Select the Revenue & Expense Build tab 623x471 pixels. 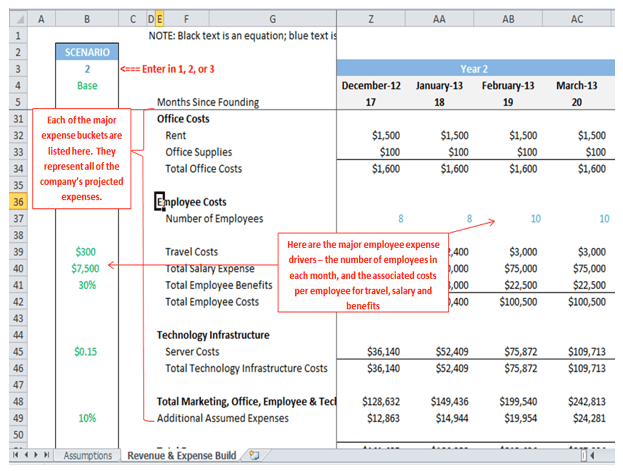[181, 455]
